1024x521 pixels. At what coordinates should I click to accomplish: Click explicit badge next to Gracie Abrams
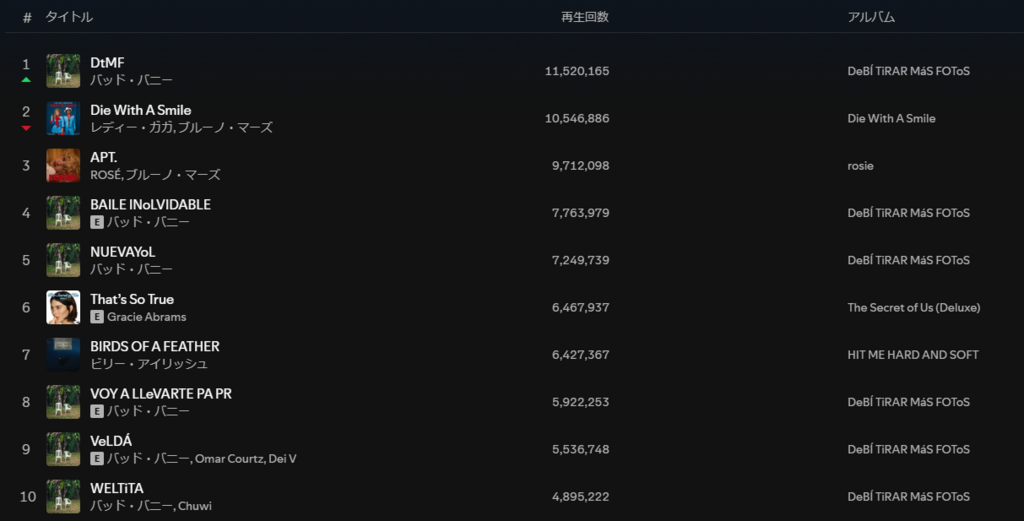click(x=97, y=317)
